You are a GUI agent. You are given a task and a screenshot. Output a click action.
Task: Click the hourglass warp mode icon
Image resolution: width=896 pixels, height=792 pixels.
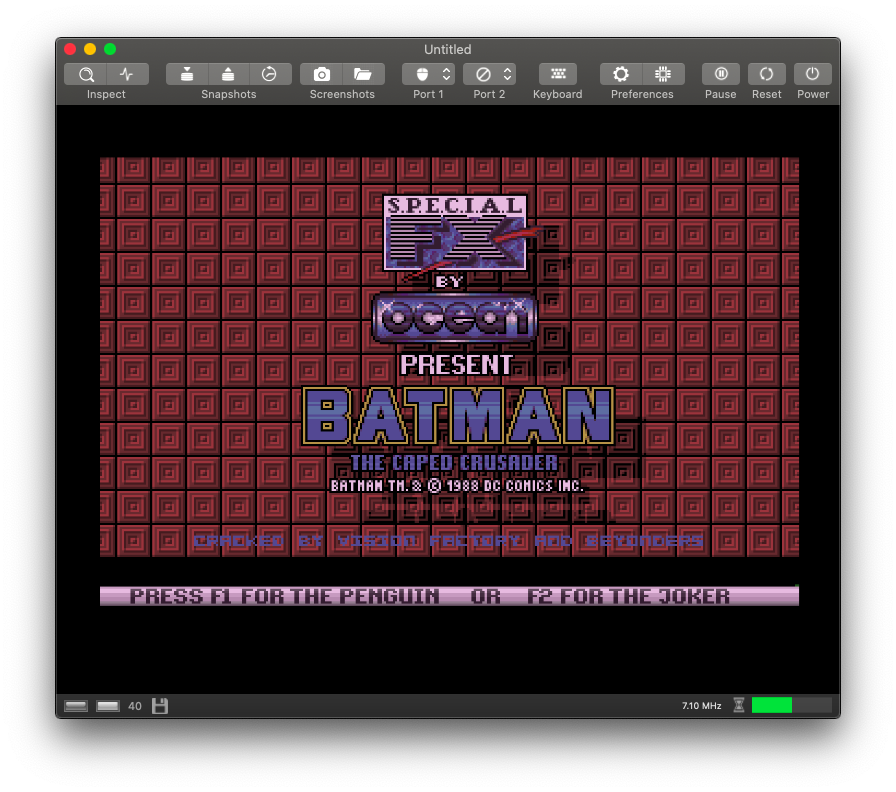tap(739, 705)
